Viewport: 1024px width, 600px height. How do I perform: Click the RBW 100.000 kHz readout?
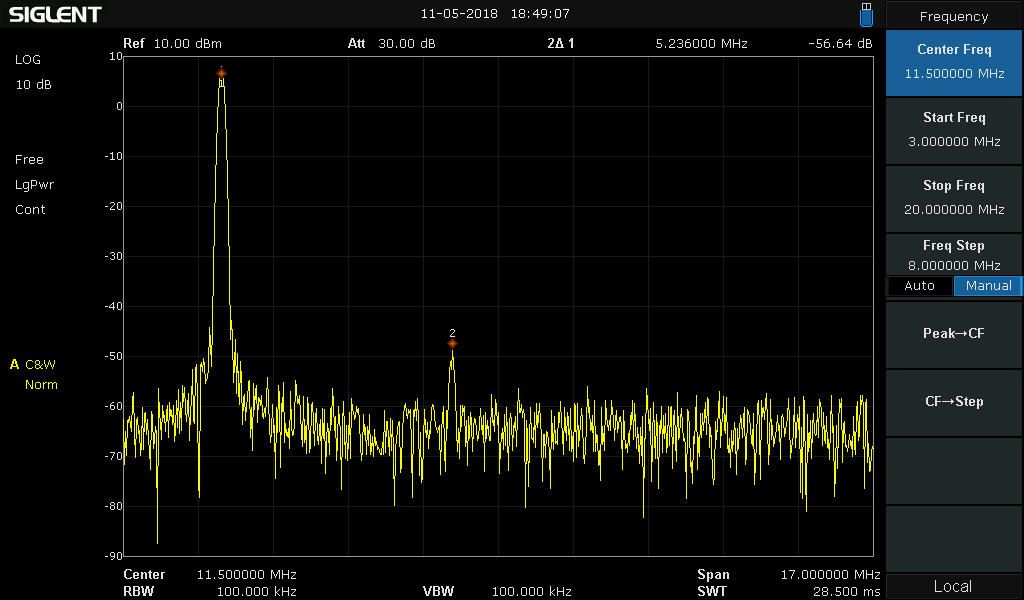[x=210, y=592]
